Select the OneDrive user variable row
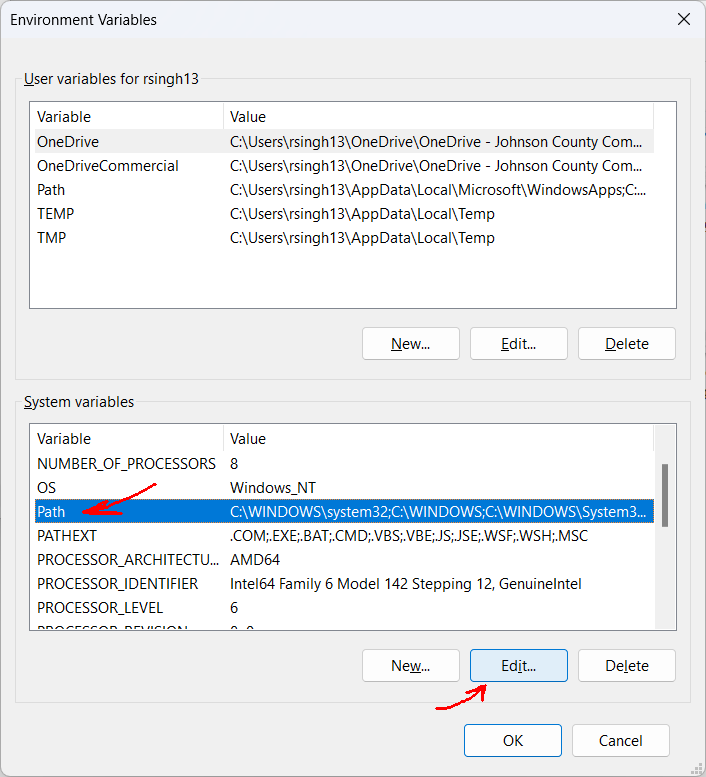The height and width of the screenshot is (777, 706). point(344,142)
